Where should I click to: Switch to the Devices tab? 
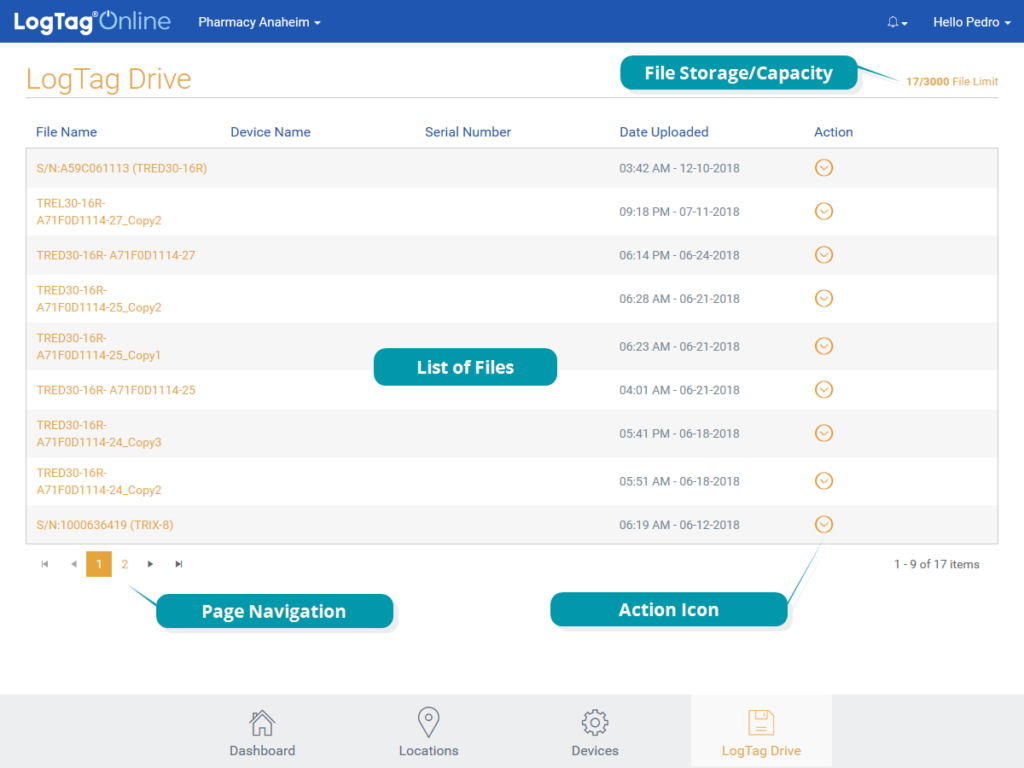point(594,731)
